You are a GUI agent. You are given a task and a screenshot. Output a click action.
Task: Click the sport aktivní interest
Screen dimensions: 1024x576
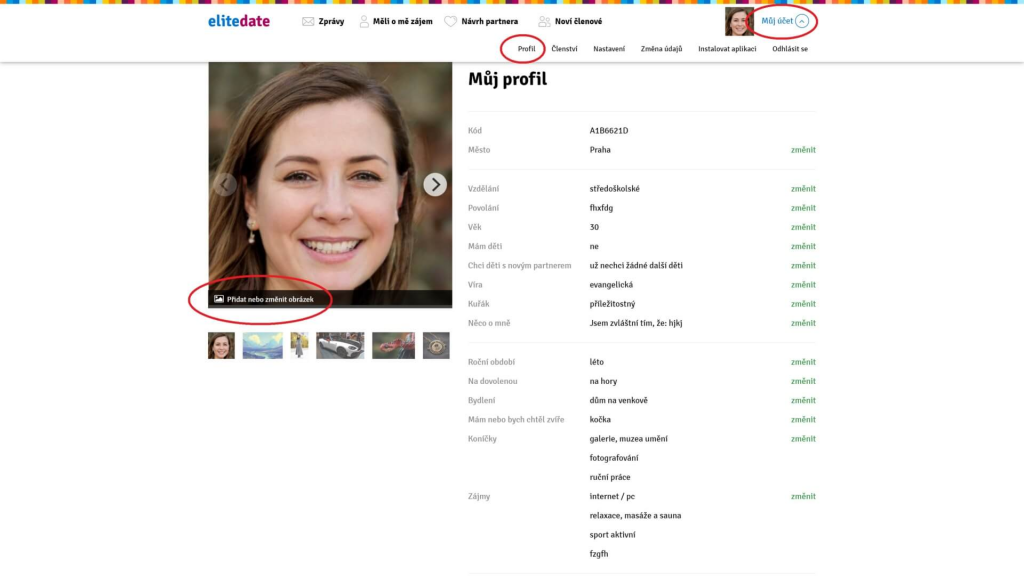pos(612,535)
